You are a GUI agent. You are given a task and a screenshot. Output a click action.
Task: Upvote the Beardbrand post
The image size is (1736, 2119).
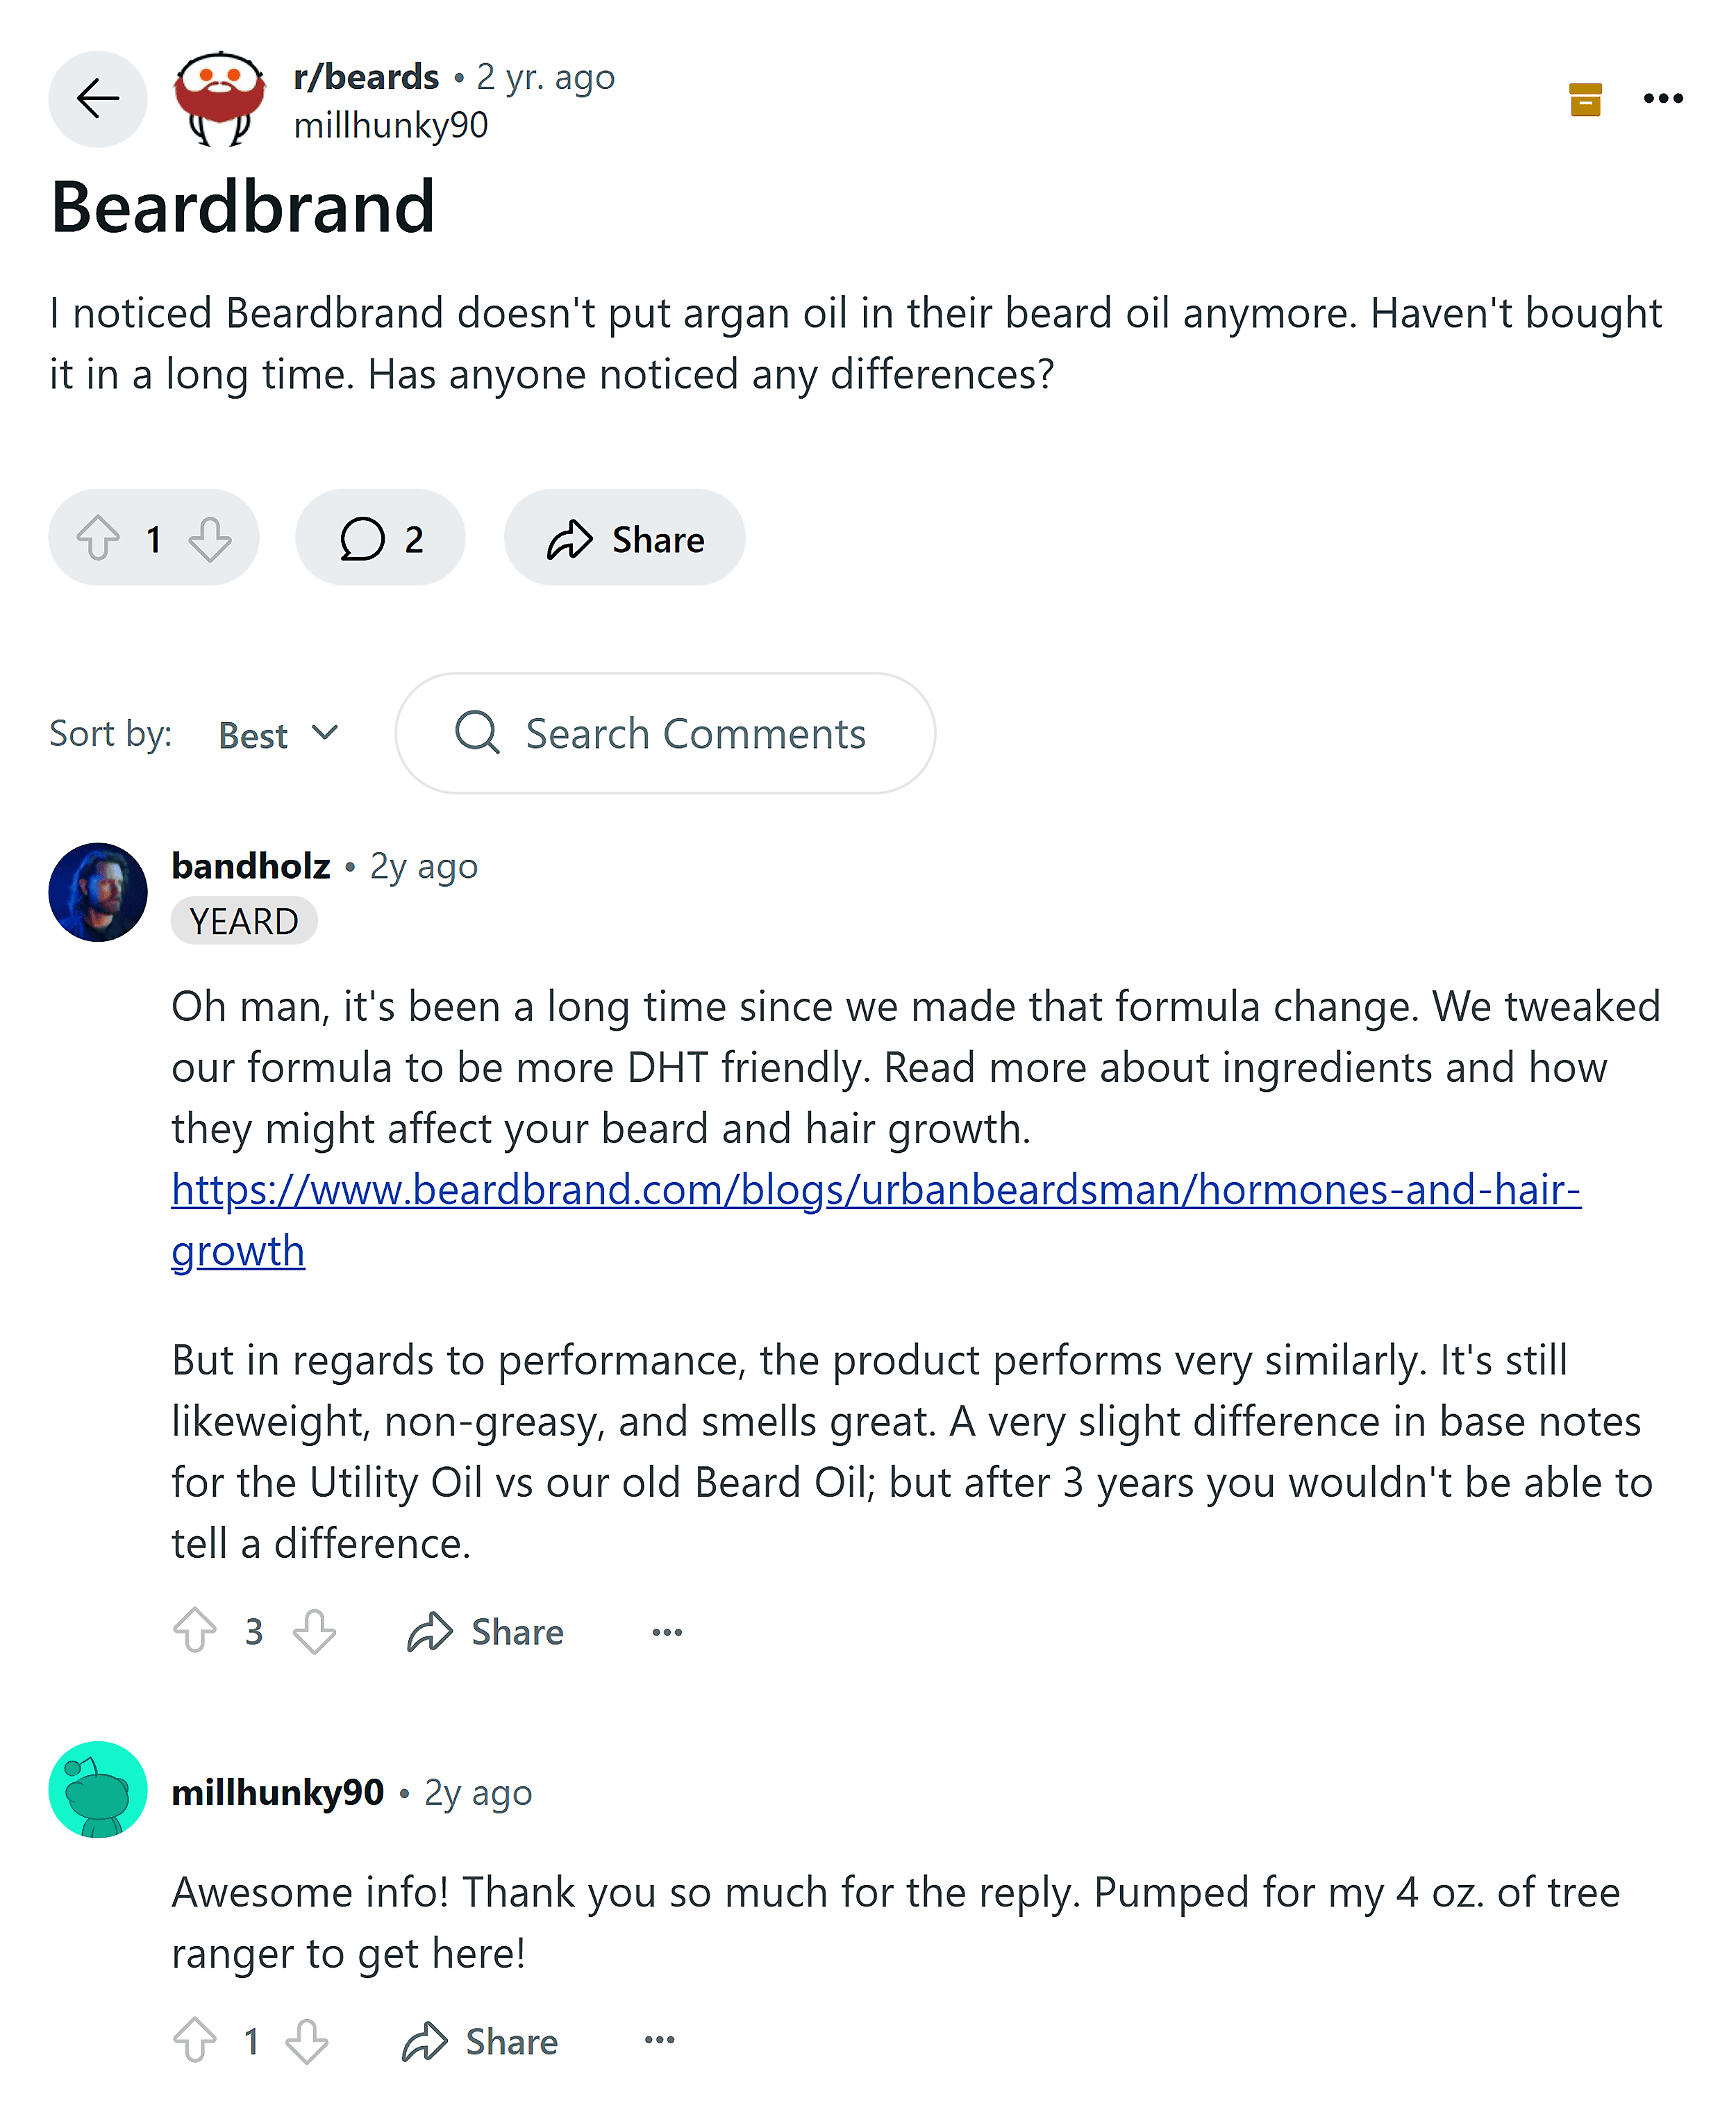(98, 538)
